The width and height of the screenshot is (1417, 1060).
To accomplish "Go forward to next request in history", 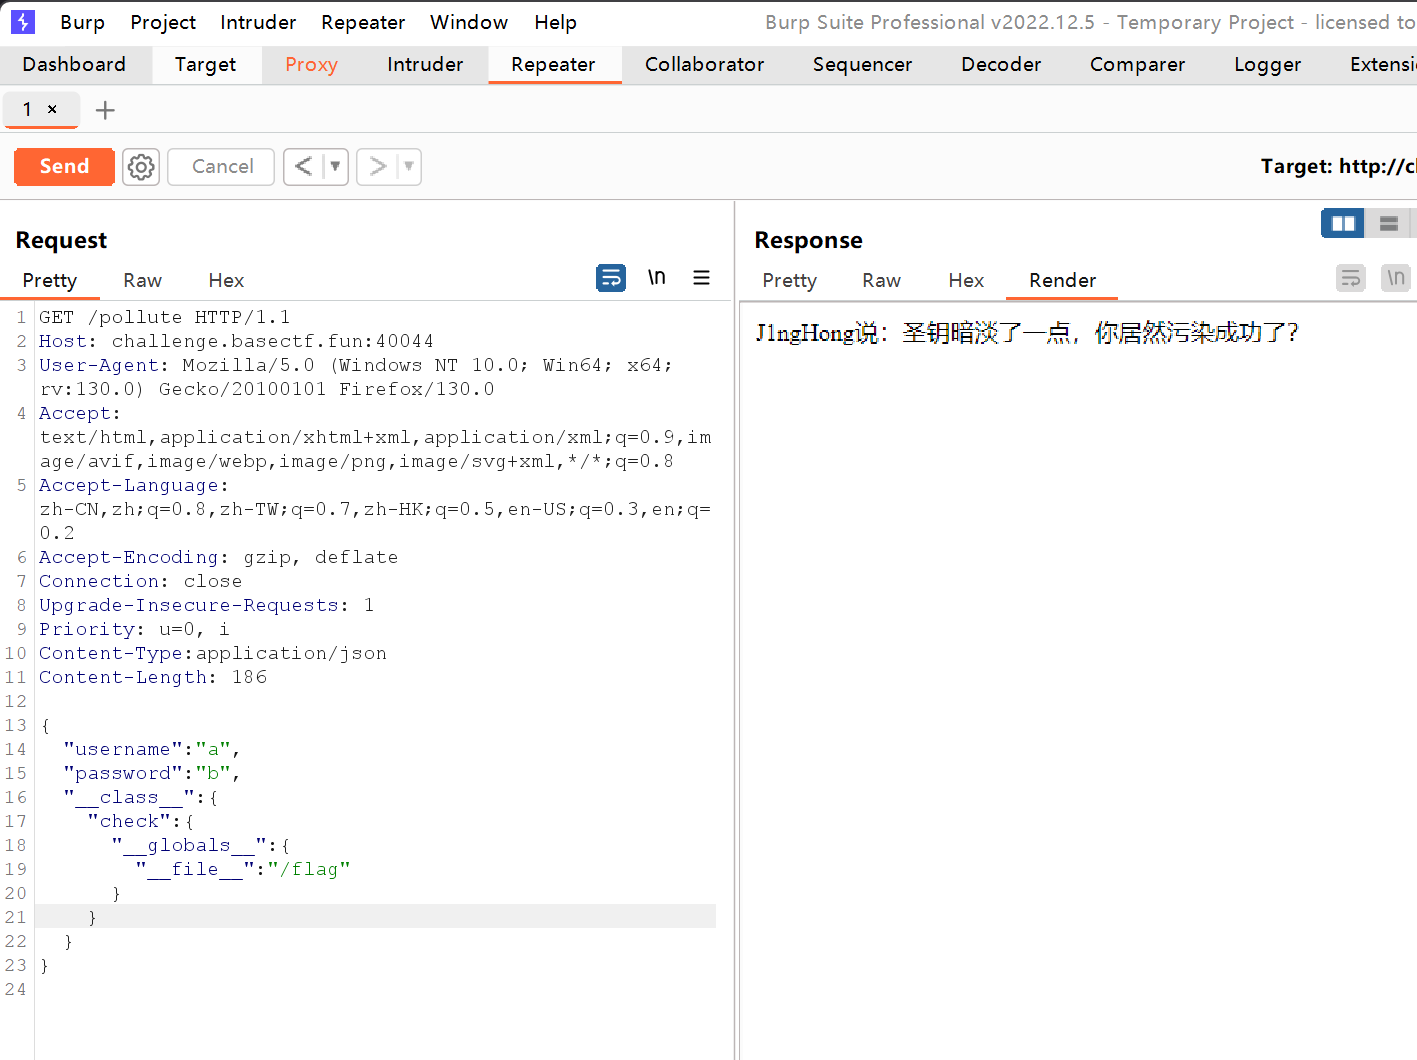I will pyautogui.click(x=377, y=167).
